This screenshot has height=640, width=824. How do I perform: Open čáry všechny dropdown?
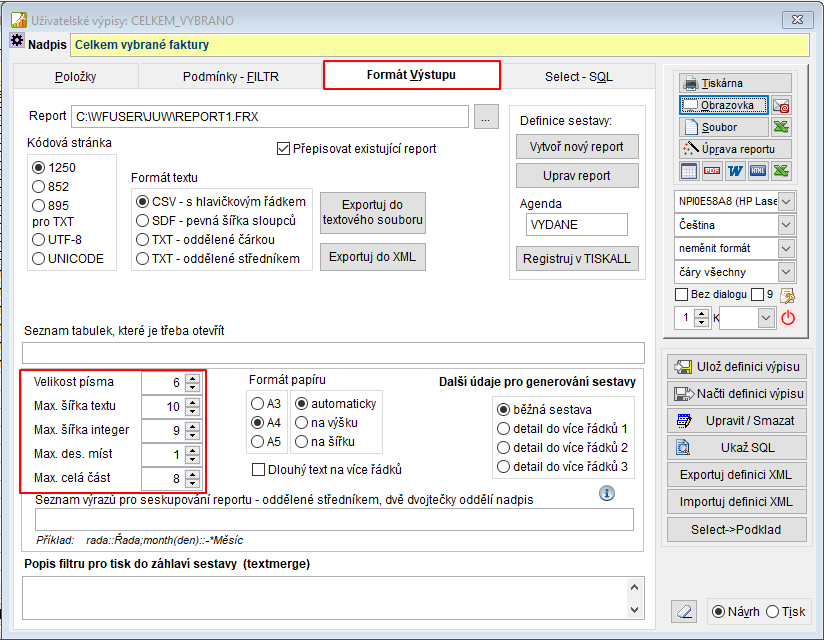click(786, 272)
